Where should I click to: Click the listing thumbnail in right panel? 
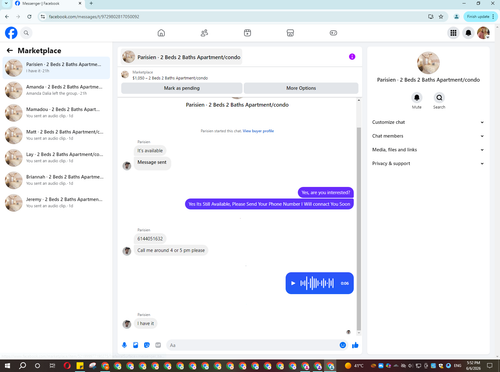point(428,63)
